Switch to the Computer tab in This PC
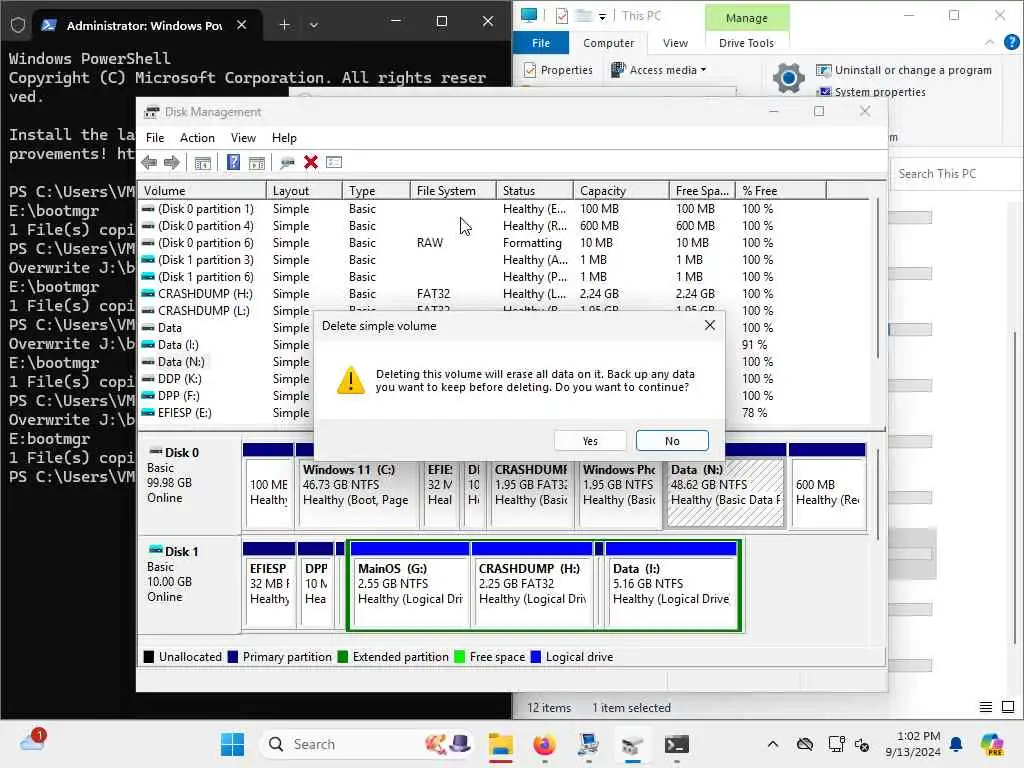Screen dimensions: 1024x768 pos(608,43)
